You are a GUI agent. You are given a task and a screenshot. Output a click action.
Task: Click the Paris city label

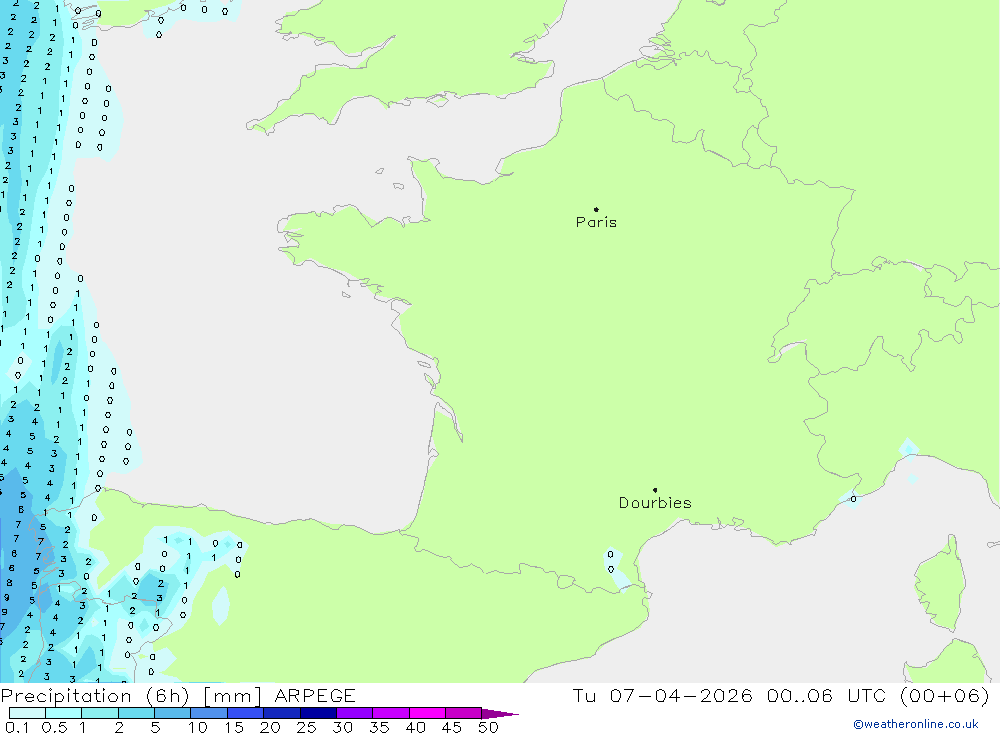(x=596, y=222)
